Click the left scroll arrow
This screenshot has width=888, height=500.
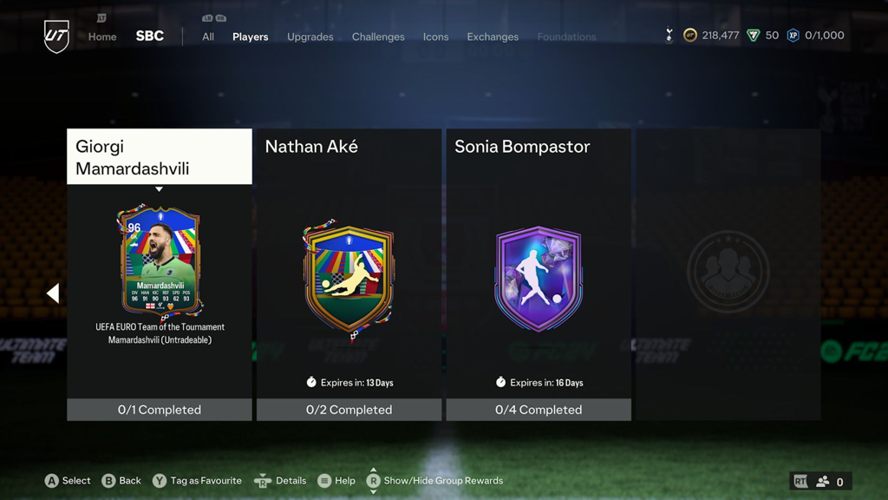coord(53,293)
